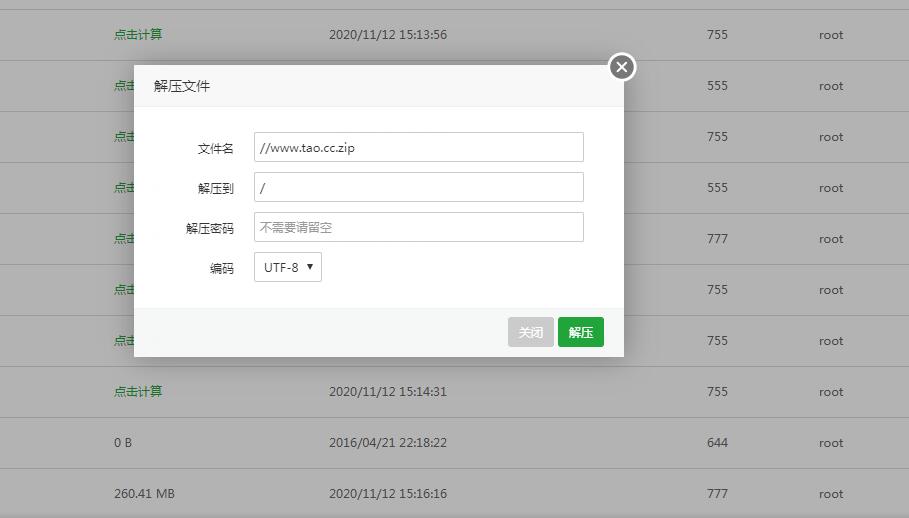This screenshot has width=909, height=518.
Task: Click the 解压密码 field label
Action: tap(209, 228)
